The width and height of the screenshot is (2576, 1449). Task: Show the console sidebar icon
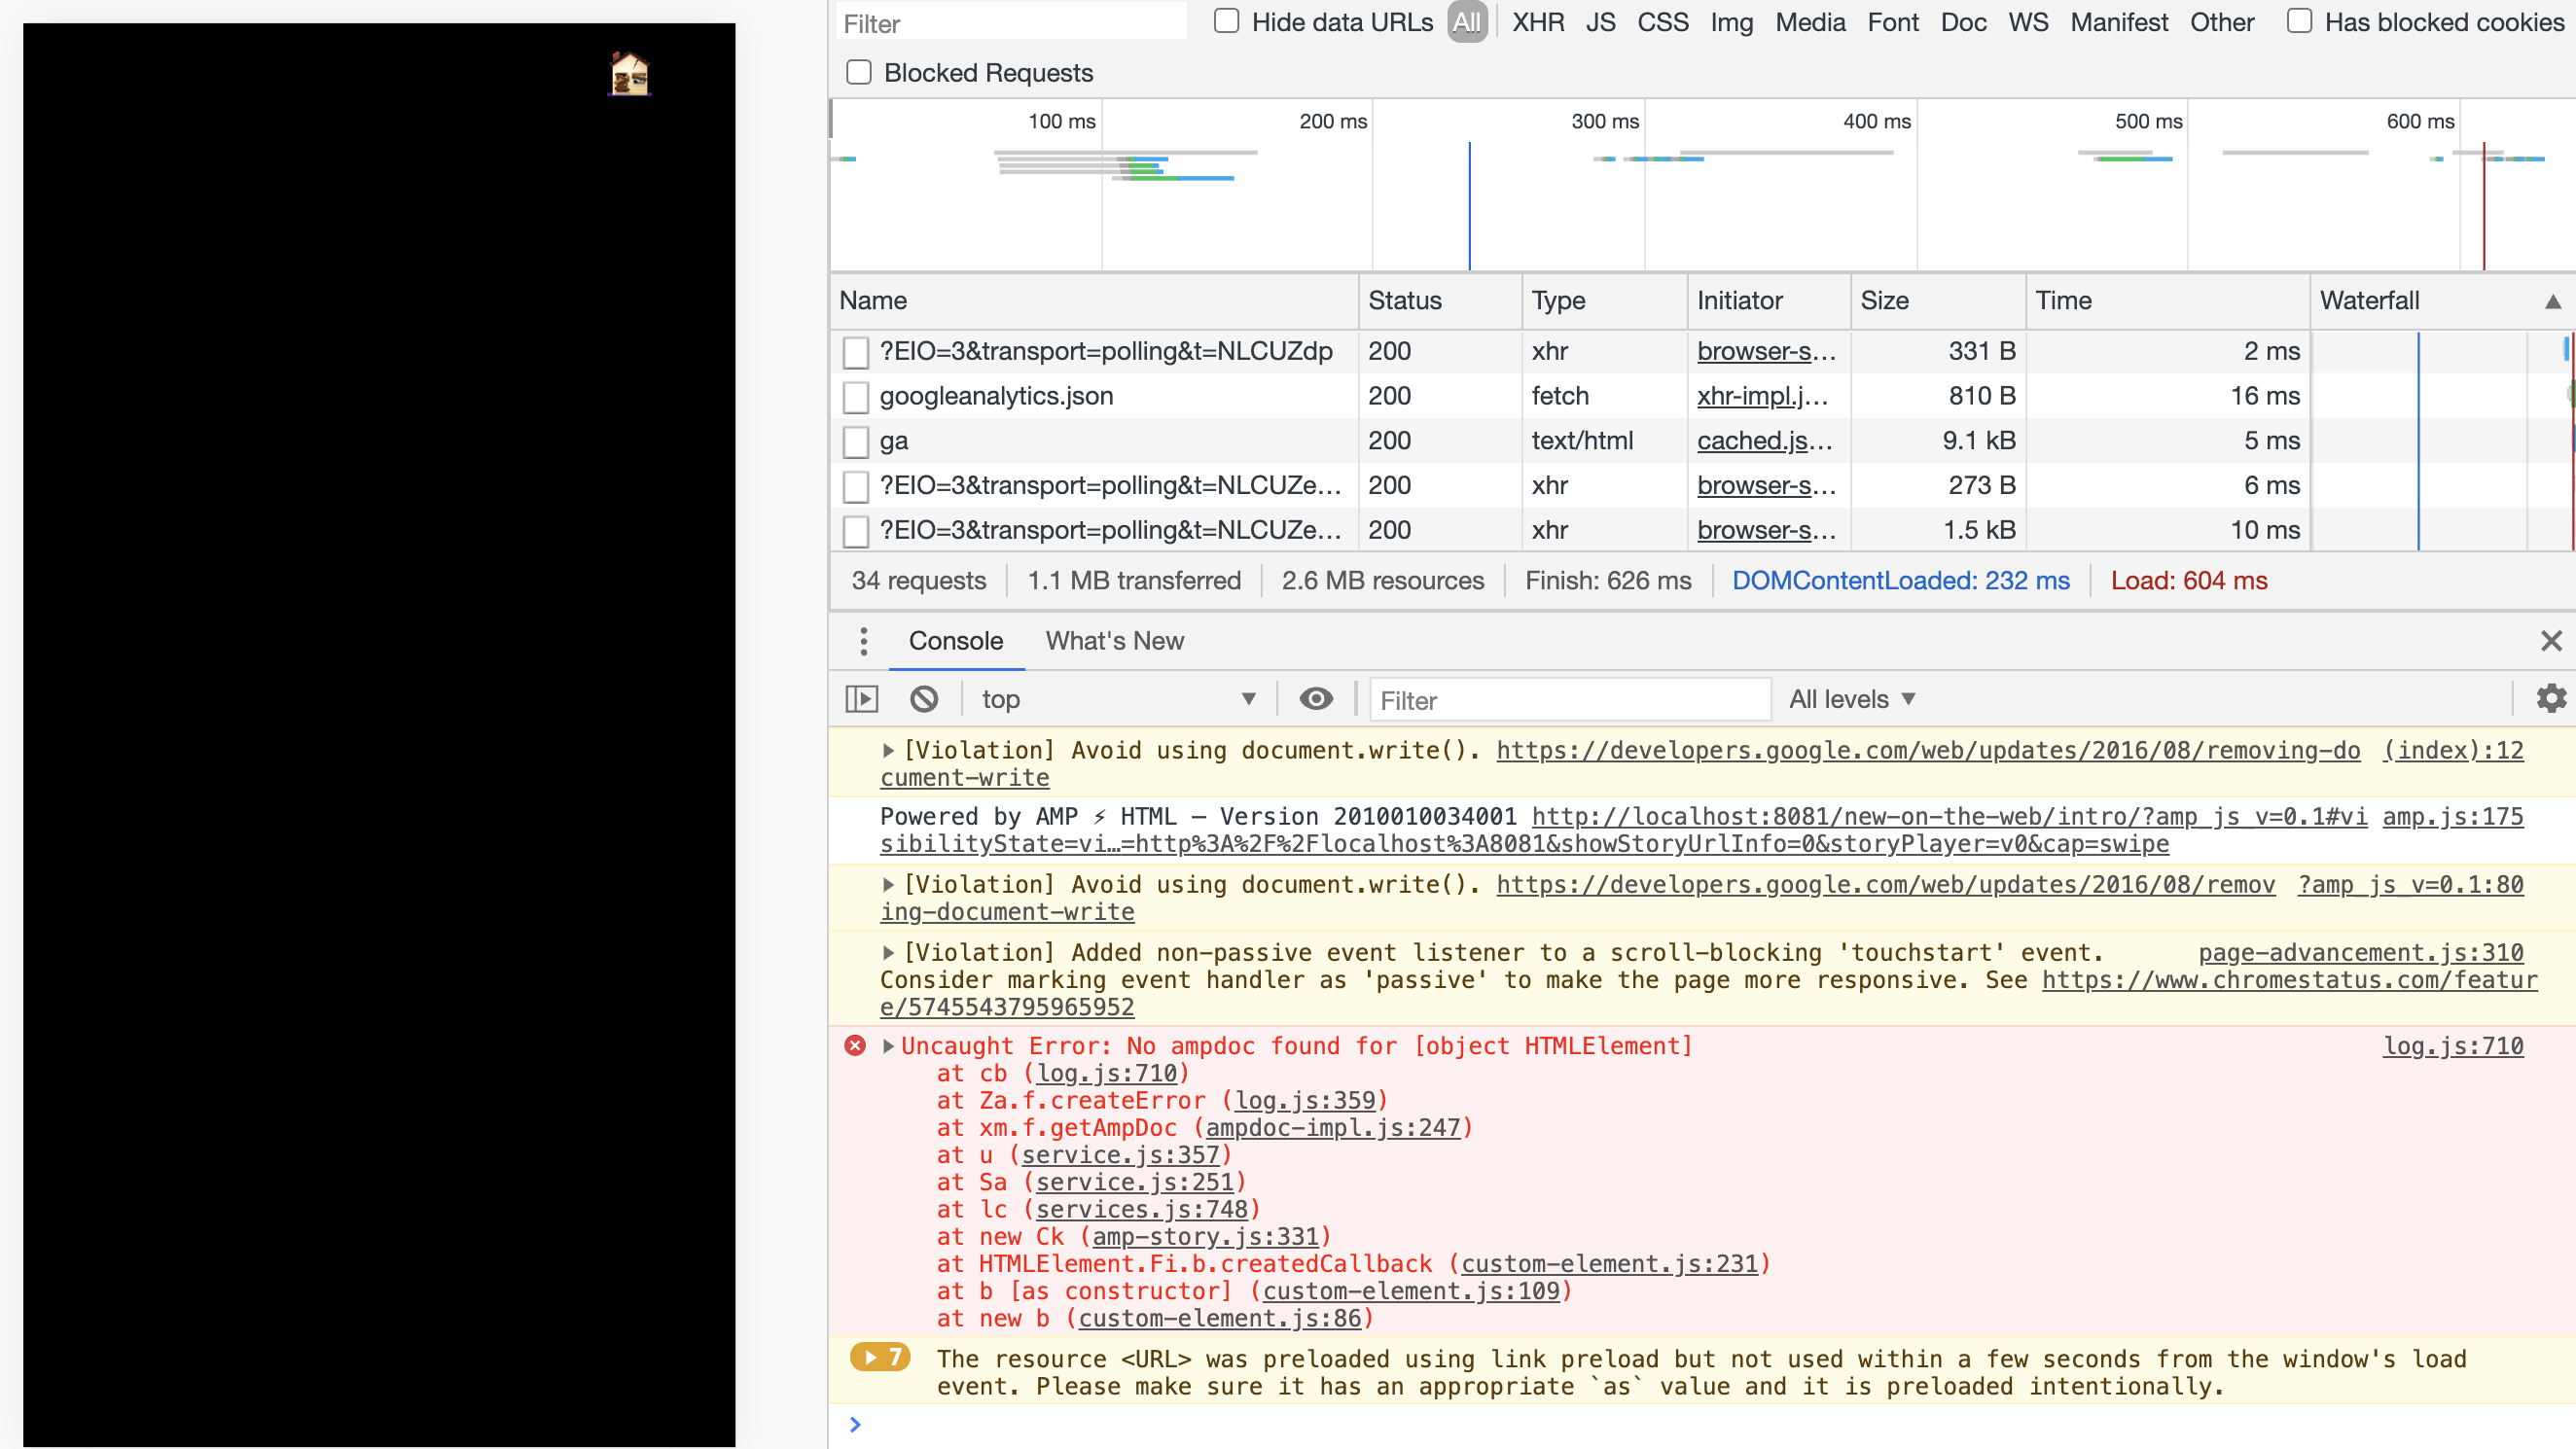[861, 698]
